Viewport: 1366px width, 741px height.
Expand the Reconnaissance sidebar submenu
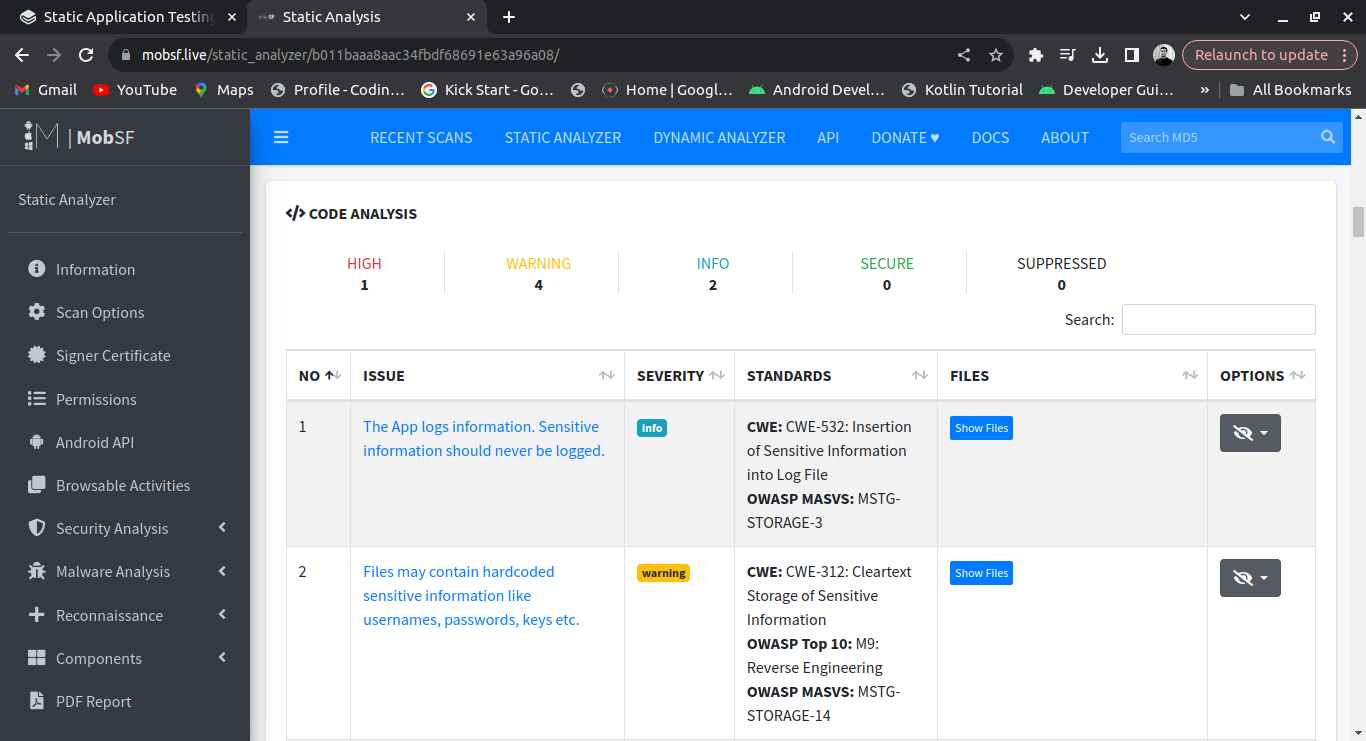(x=222, y=615)
